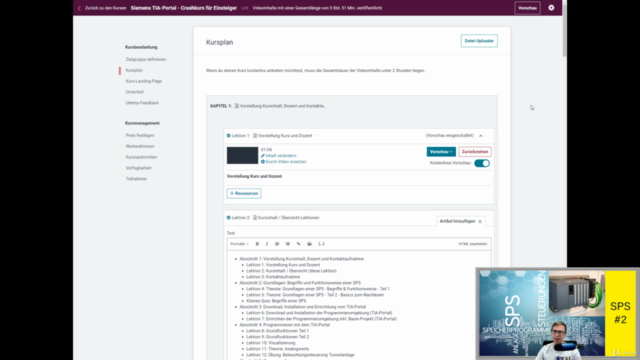Click text 'Kleines Quiz: Begriffe einer SPS'
640x360 pixels.
[x=276, y=301]
